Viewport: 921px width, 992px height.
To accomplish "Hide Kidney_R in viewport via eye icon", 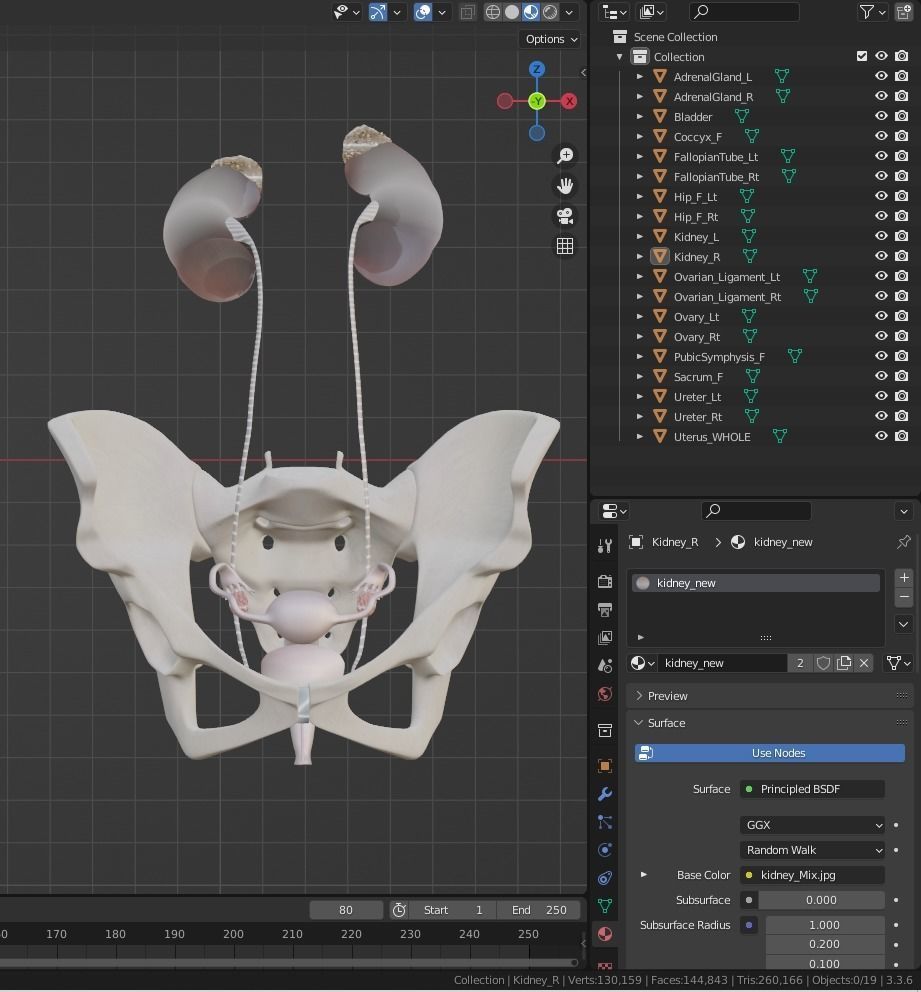I will pos(881,256).
